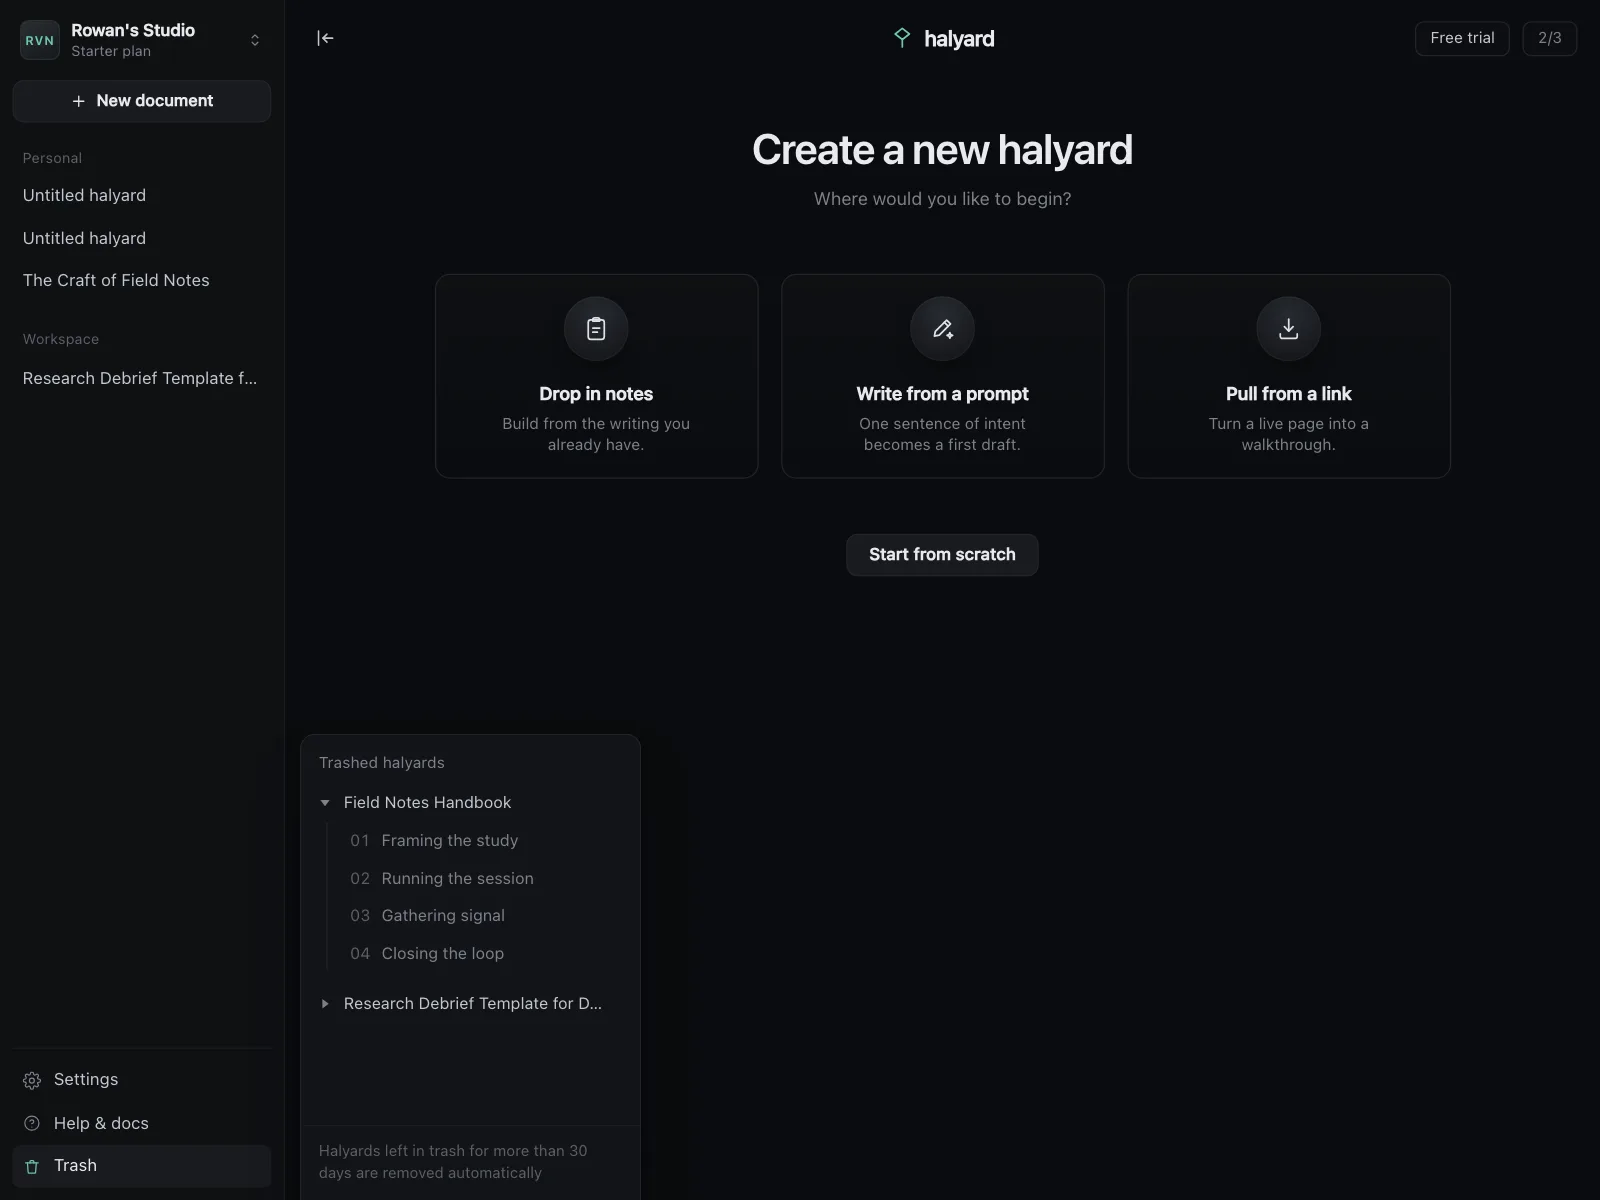Screen dimensions: 1600x1200
Task: Open Help & docs
Action: pyautogui.click(x=141, y=1123)
